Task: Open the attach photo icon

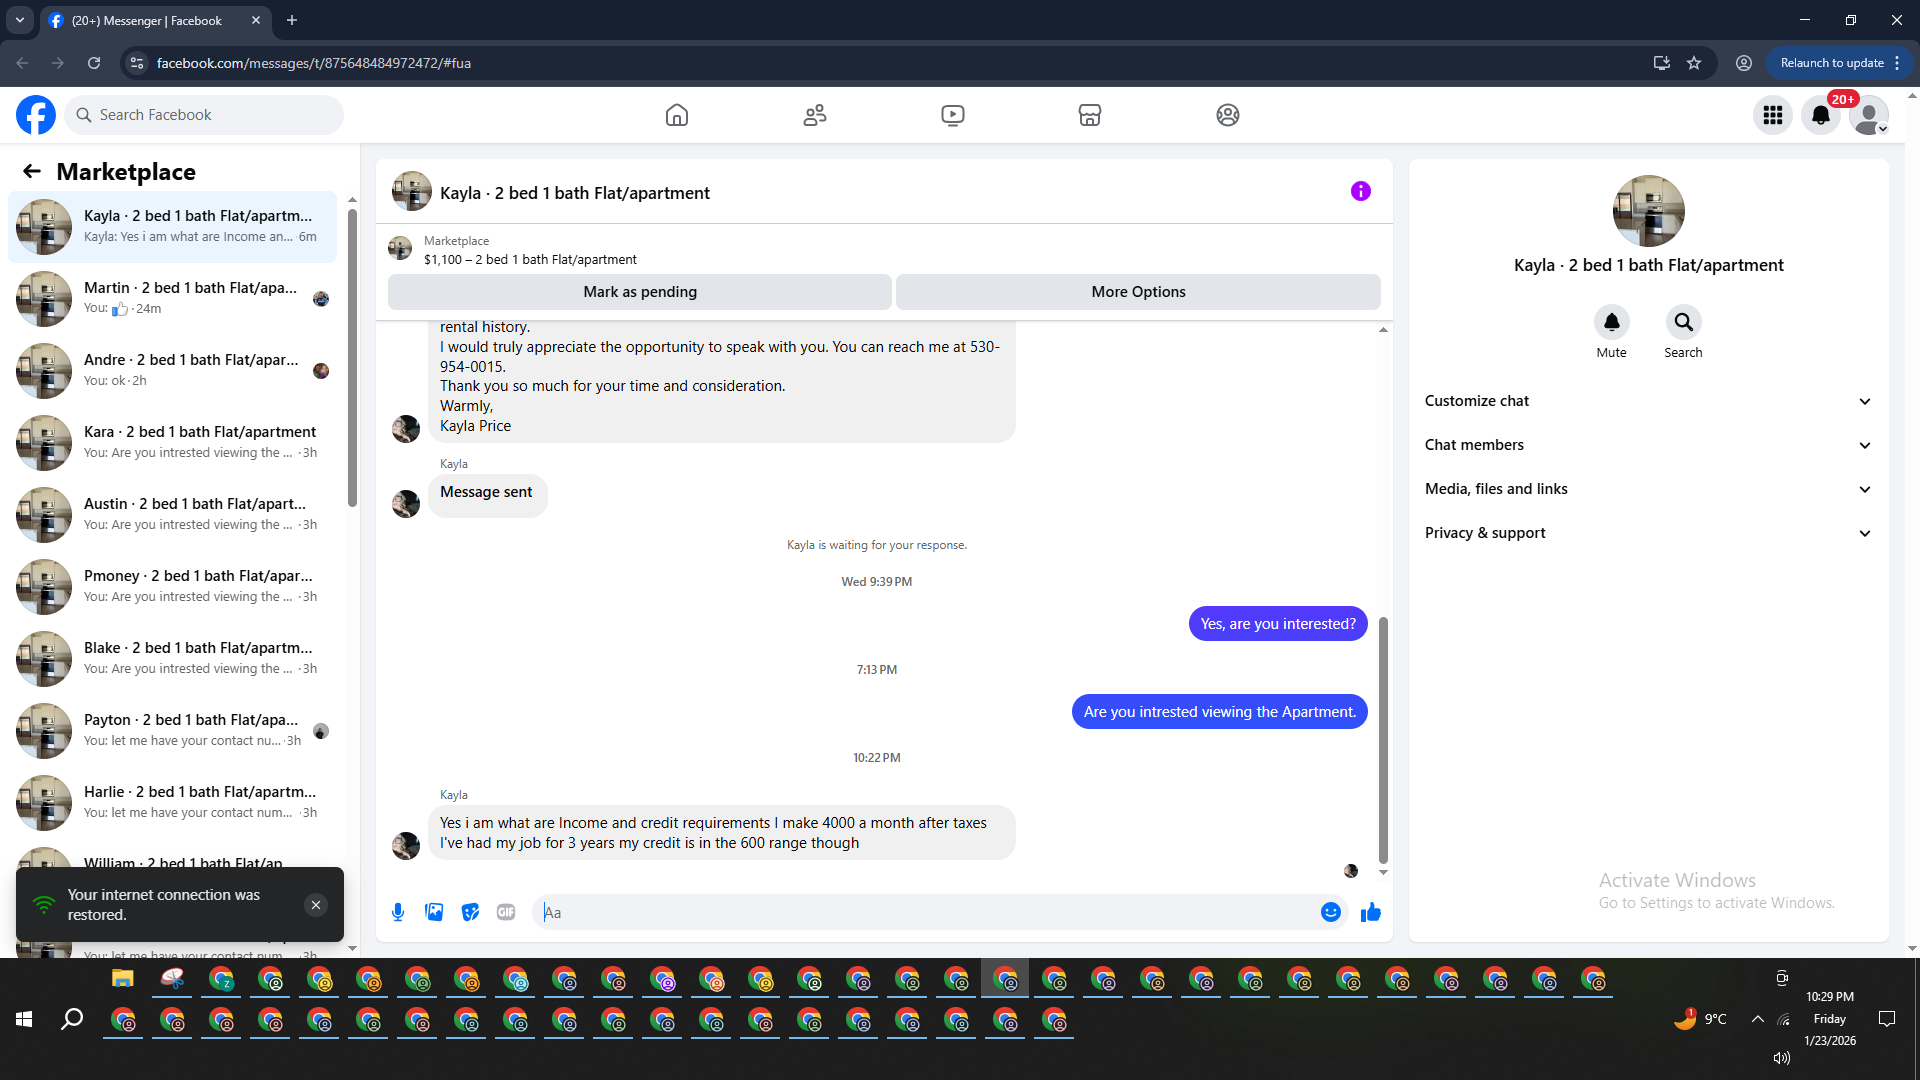Action: 434,912
